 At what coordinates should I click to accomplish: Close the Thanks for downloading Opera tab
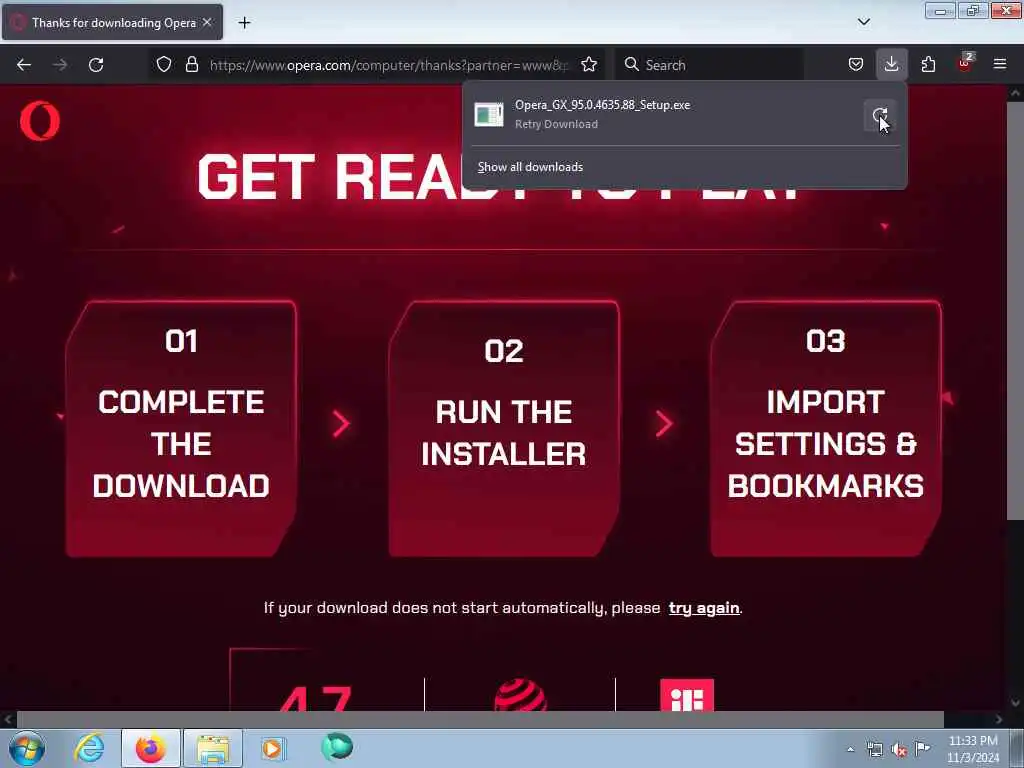(x=207, y=22)
